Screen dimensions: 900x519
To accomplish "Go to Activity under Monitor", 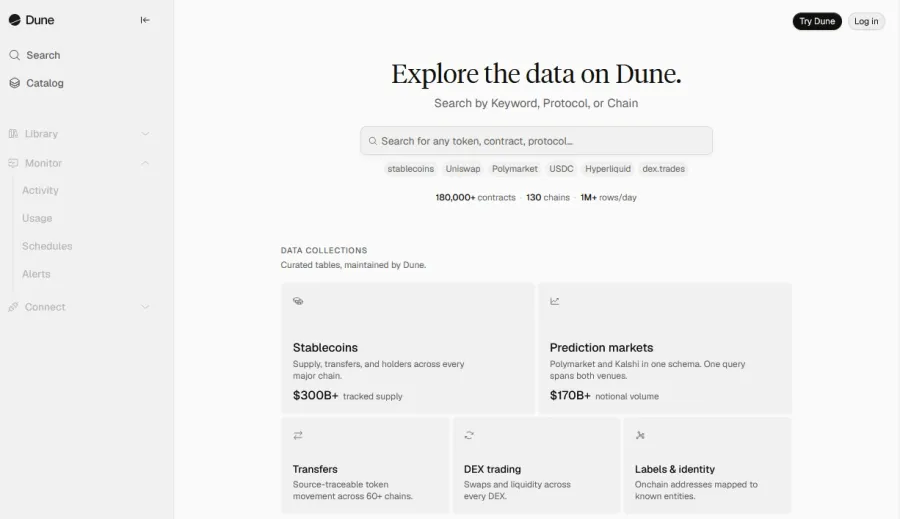I will (40, 191).
